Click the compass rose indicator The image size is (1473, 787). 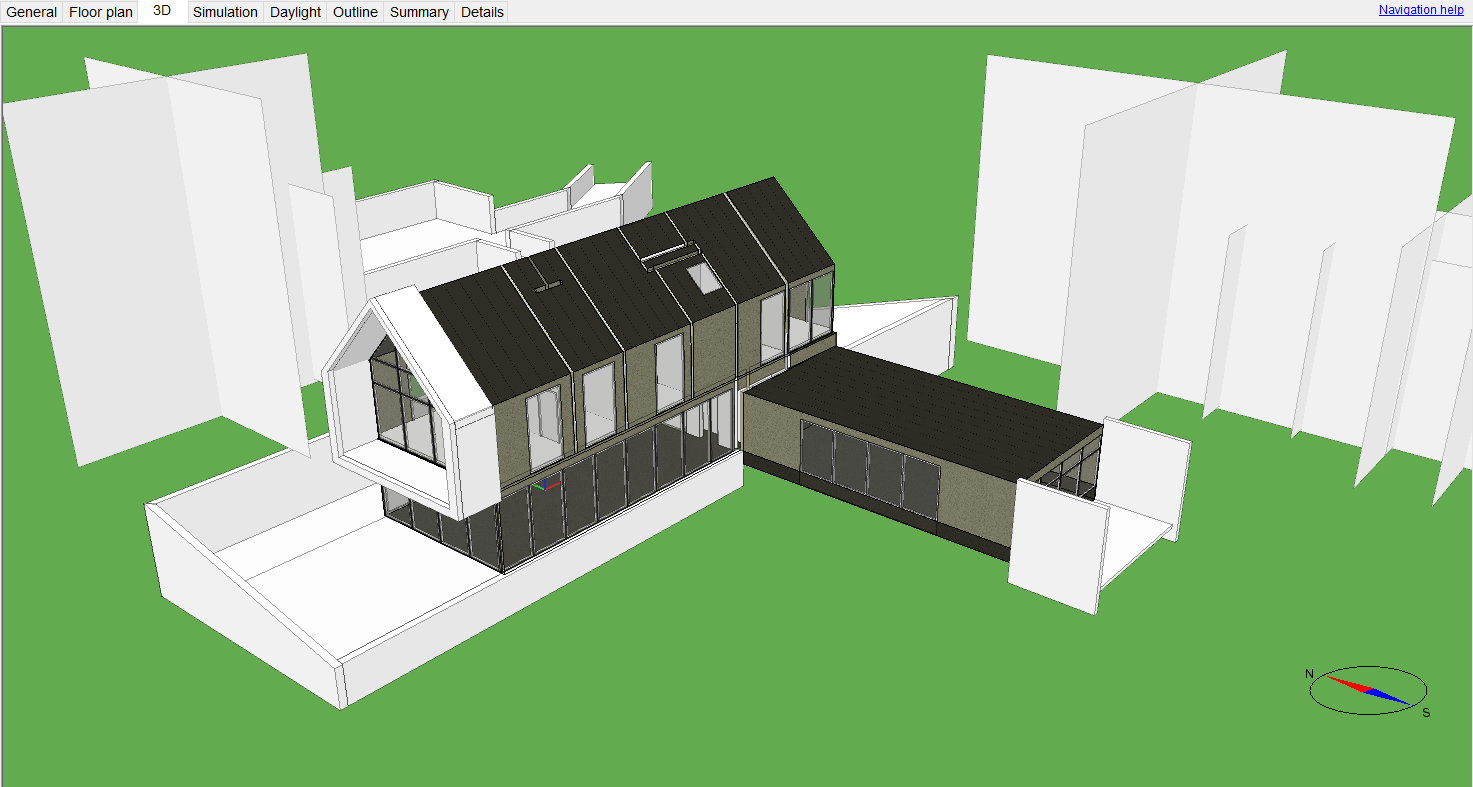[1366, 690]
